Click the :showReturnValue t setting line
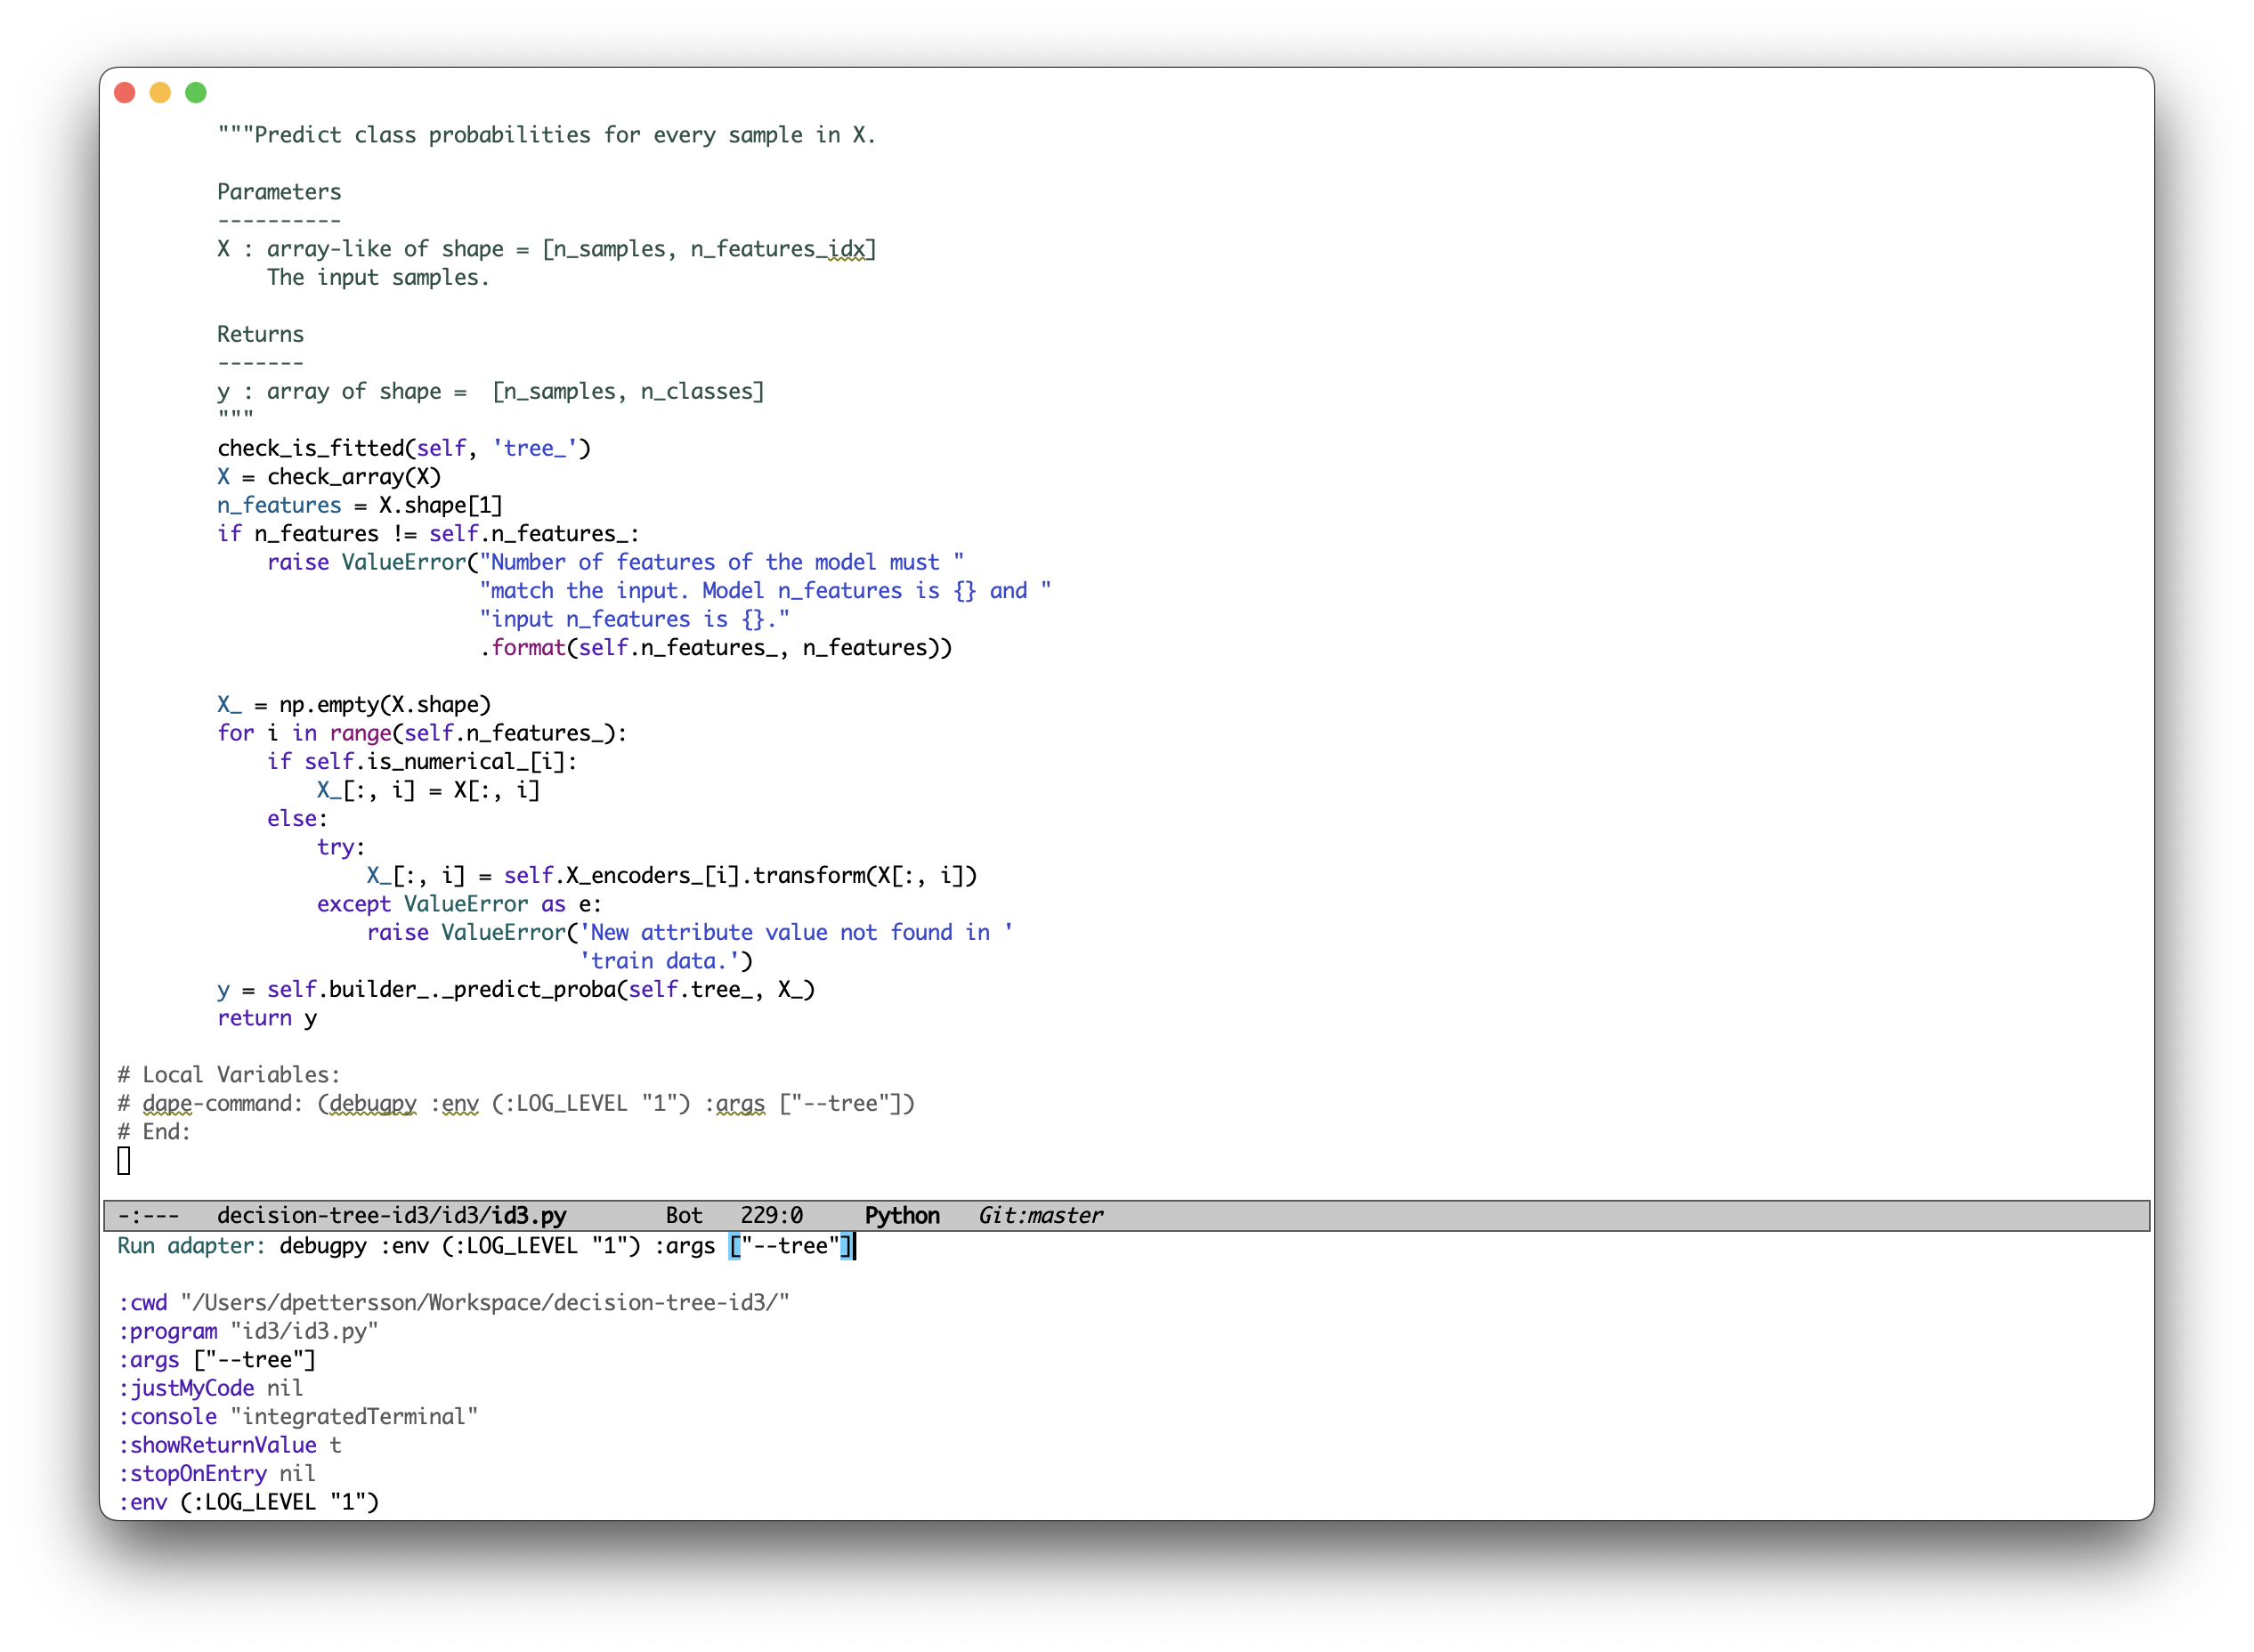Viewport: 2254px width, 1652px height. click(229, 1445)
